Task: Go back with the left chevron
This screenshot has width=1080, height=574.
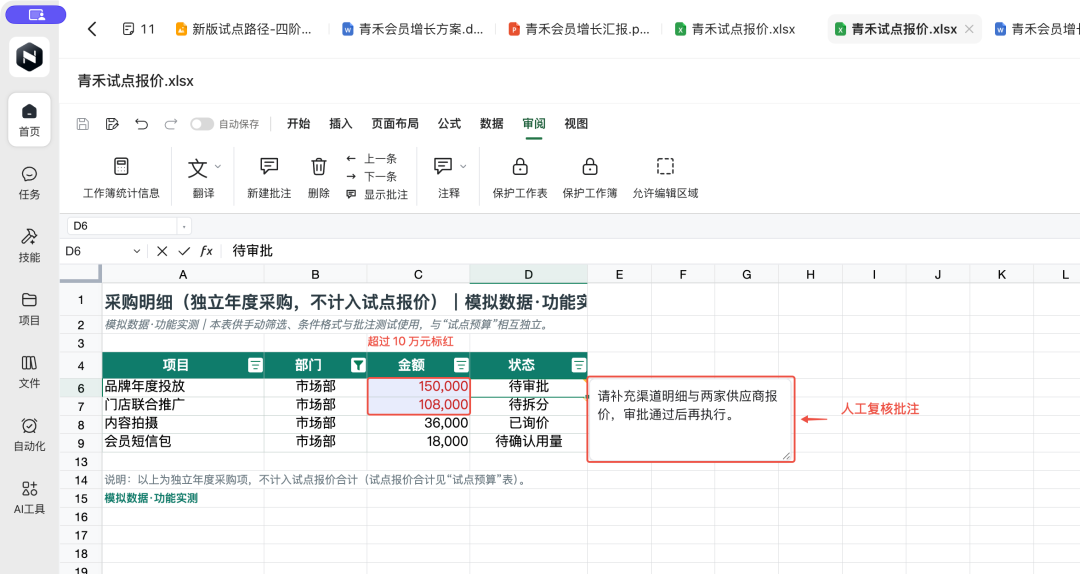Action: coord(92,29)
